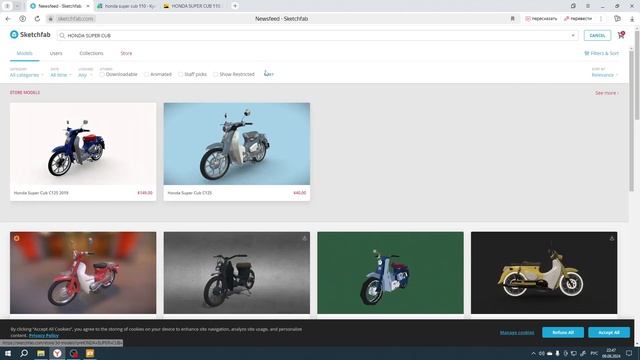Open the address bar three-dots menu

[601, 19]
